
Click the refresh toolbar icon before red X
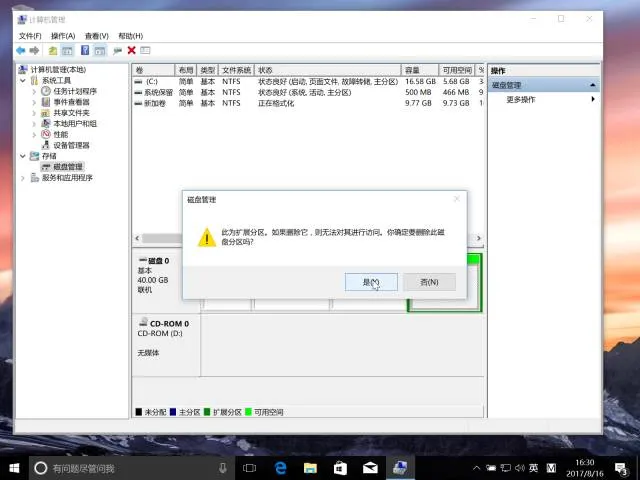118,51
